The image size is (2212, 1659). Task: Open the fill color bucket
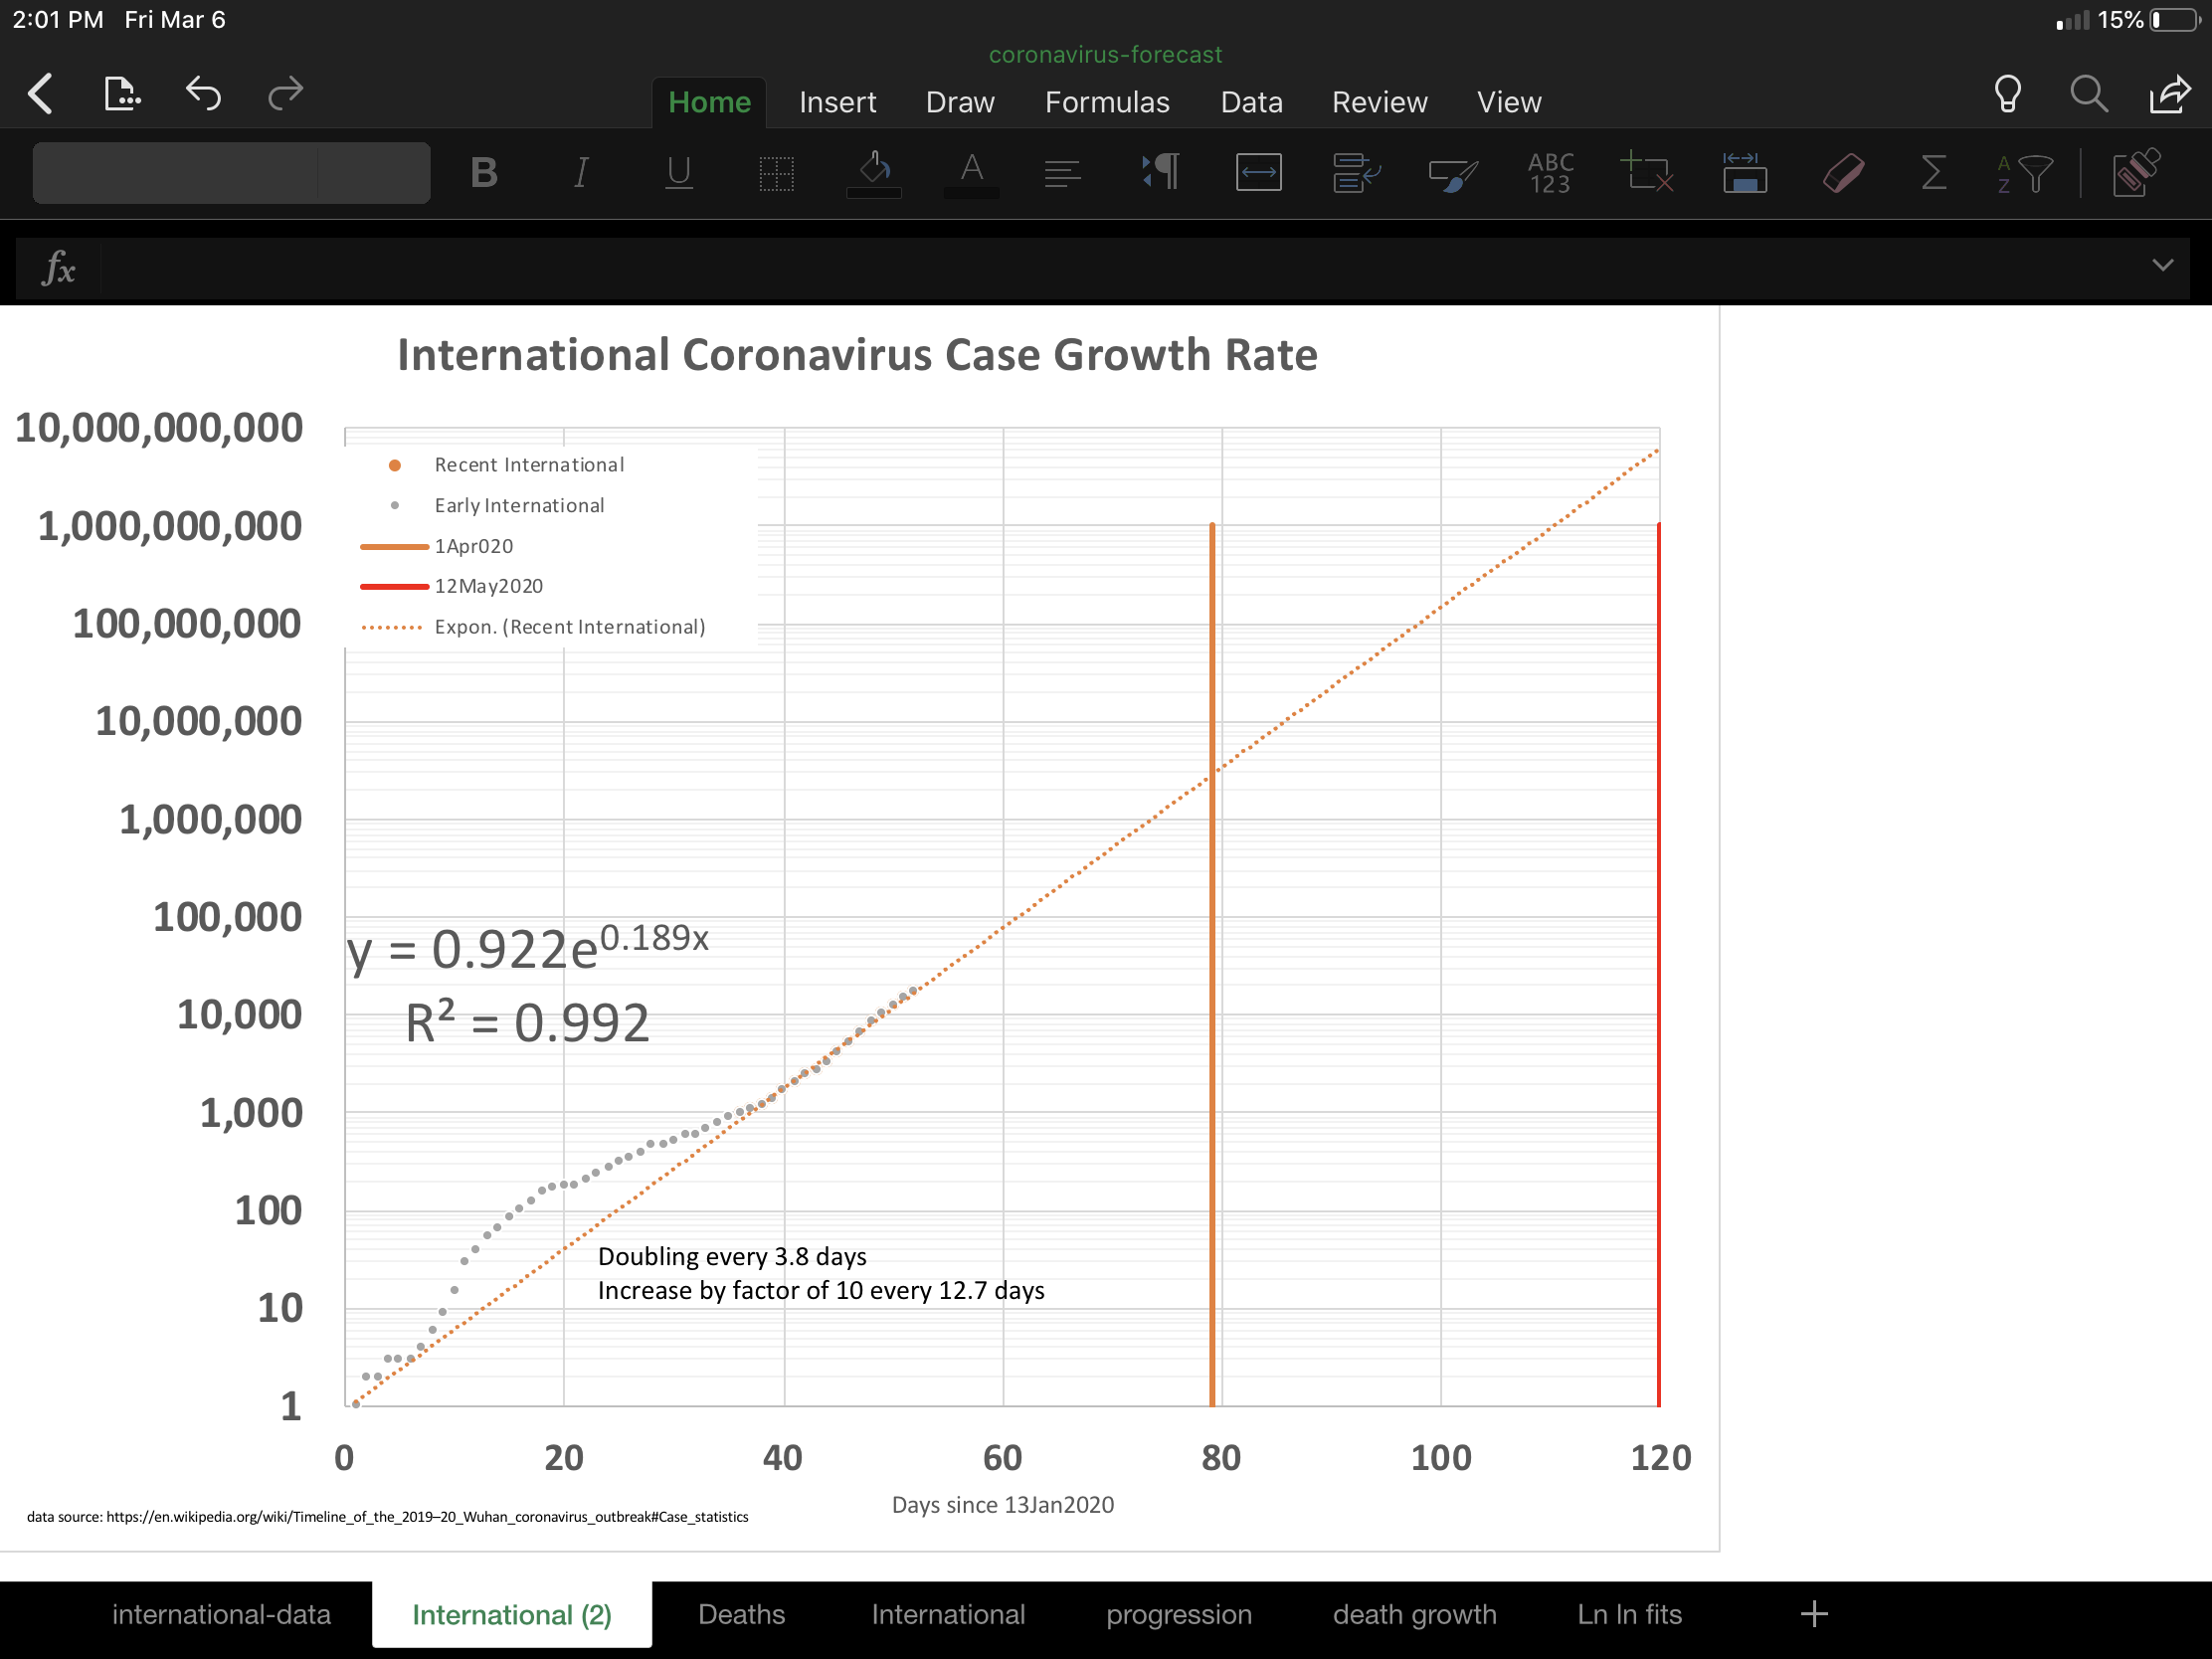click(x=874, y=171)
